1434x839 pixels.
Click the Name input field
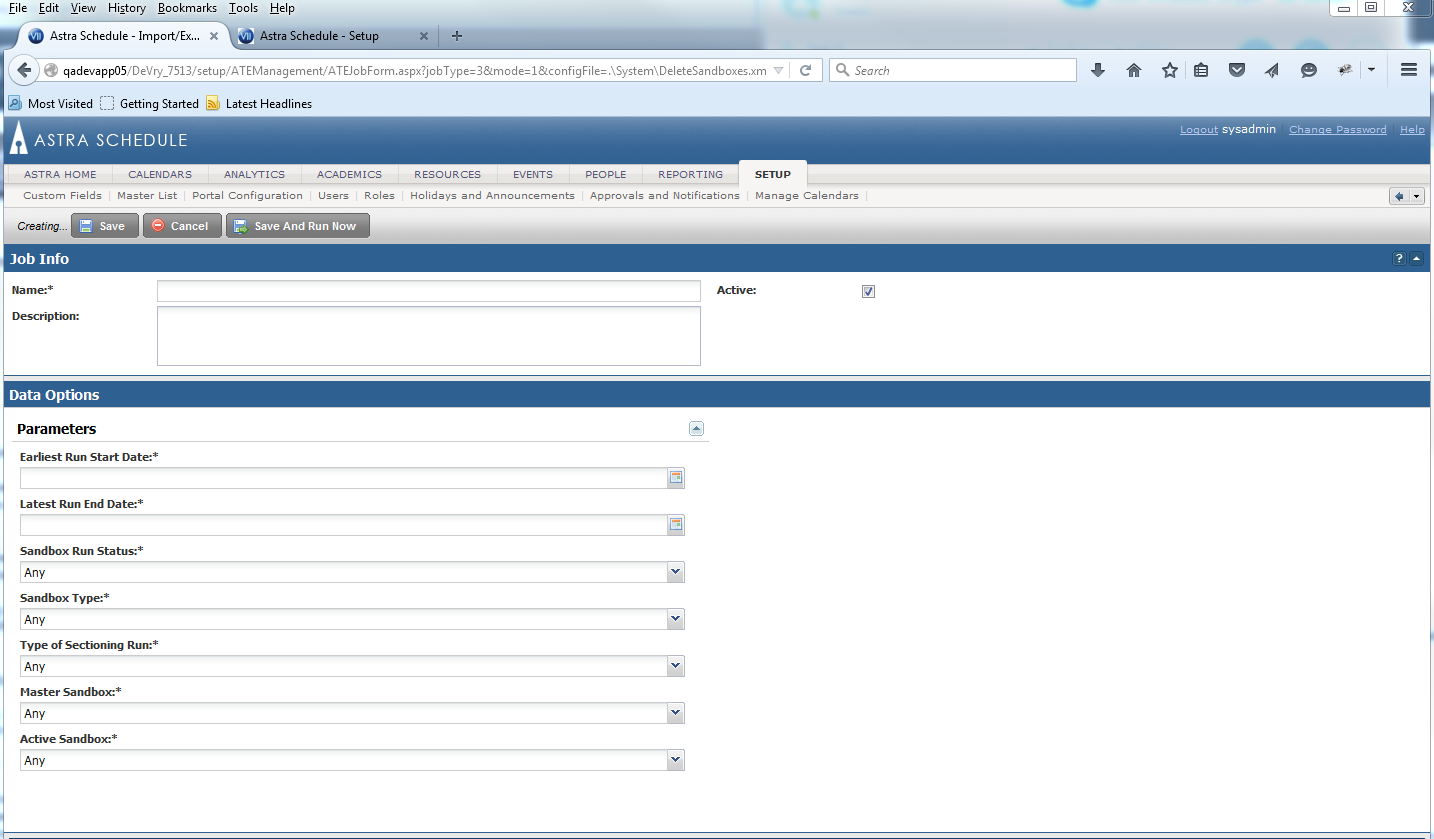(x=429, y=291)
